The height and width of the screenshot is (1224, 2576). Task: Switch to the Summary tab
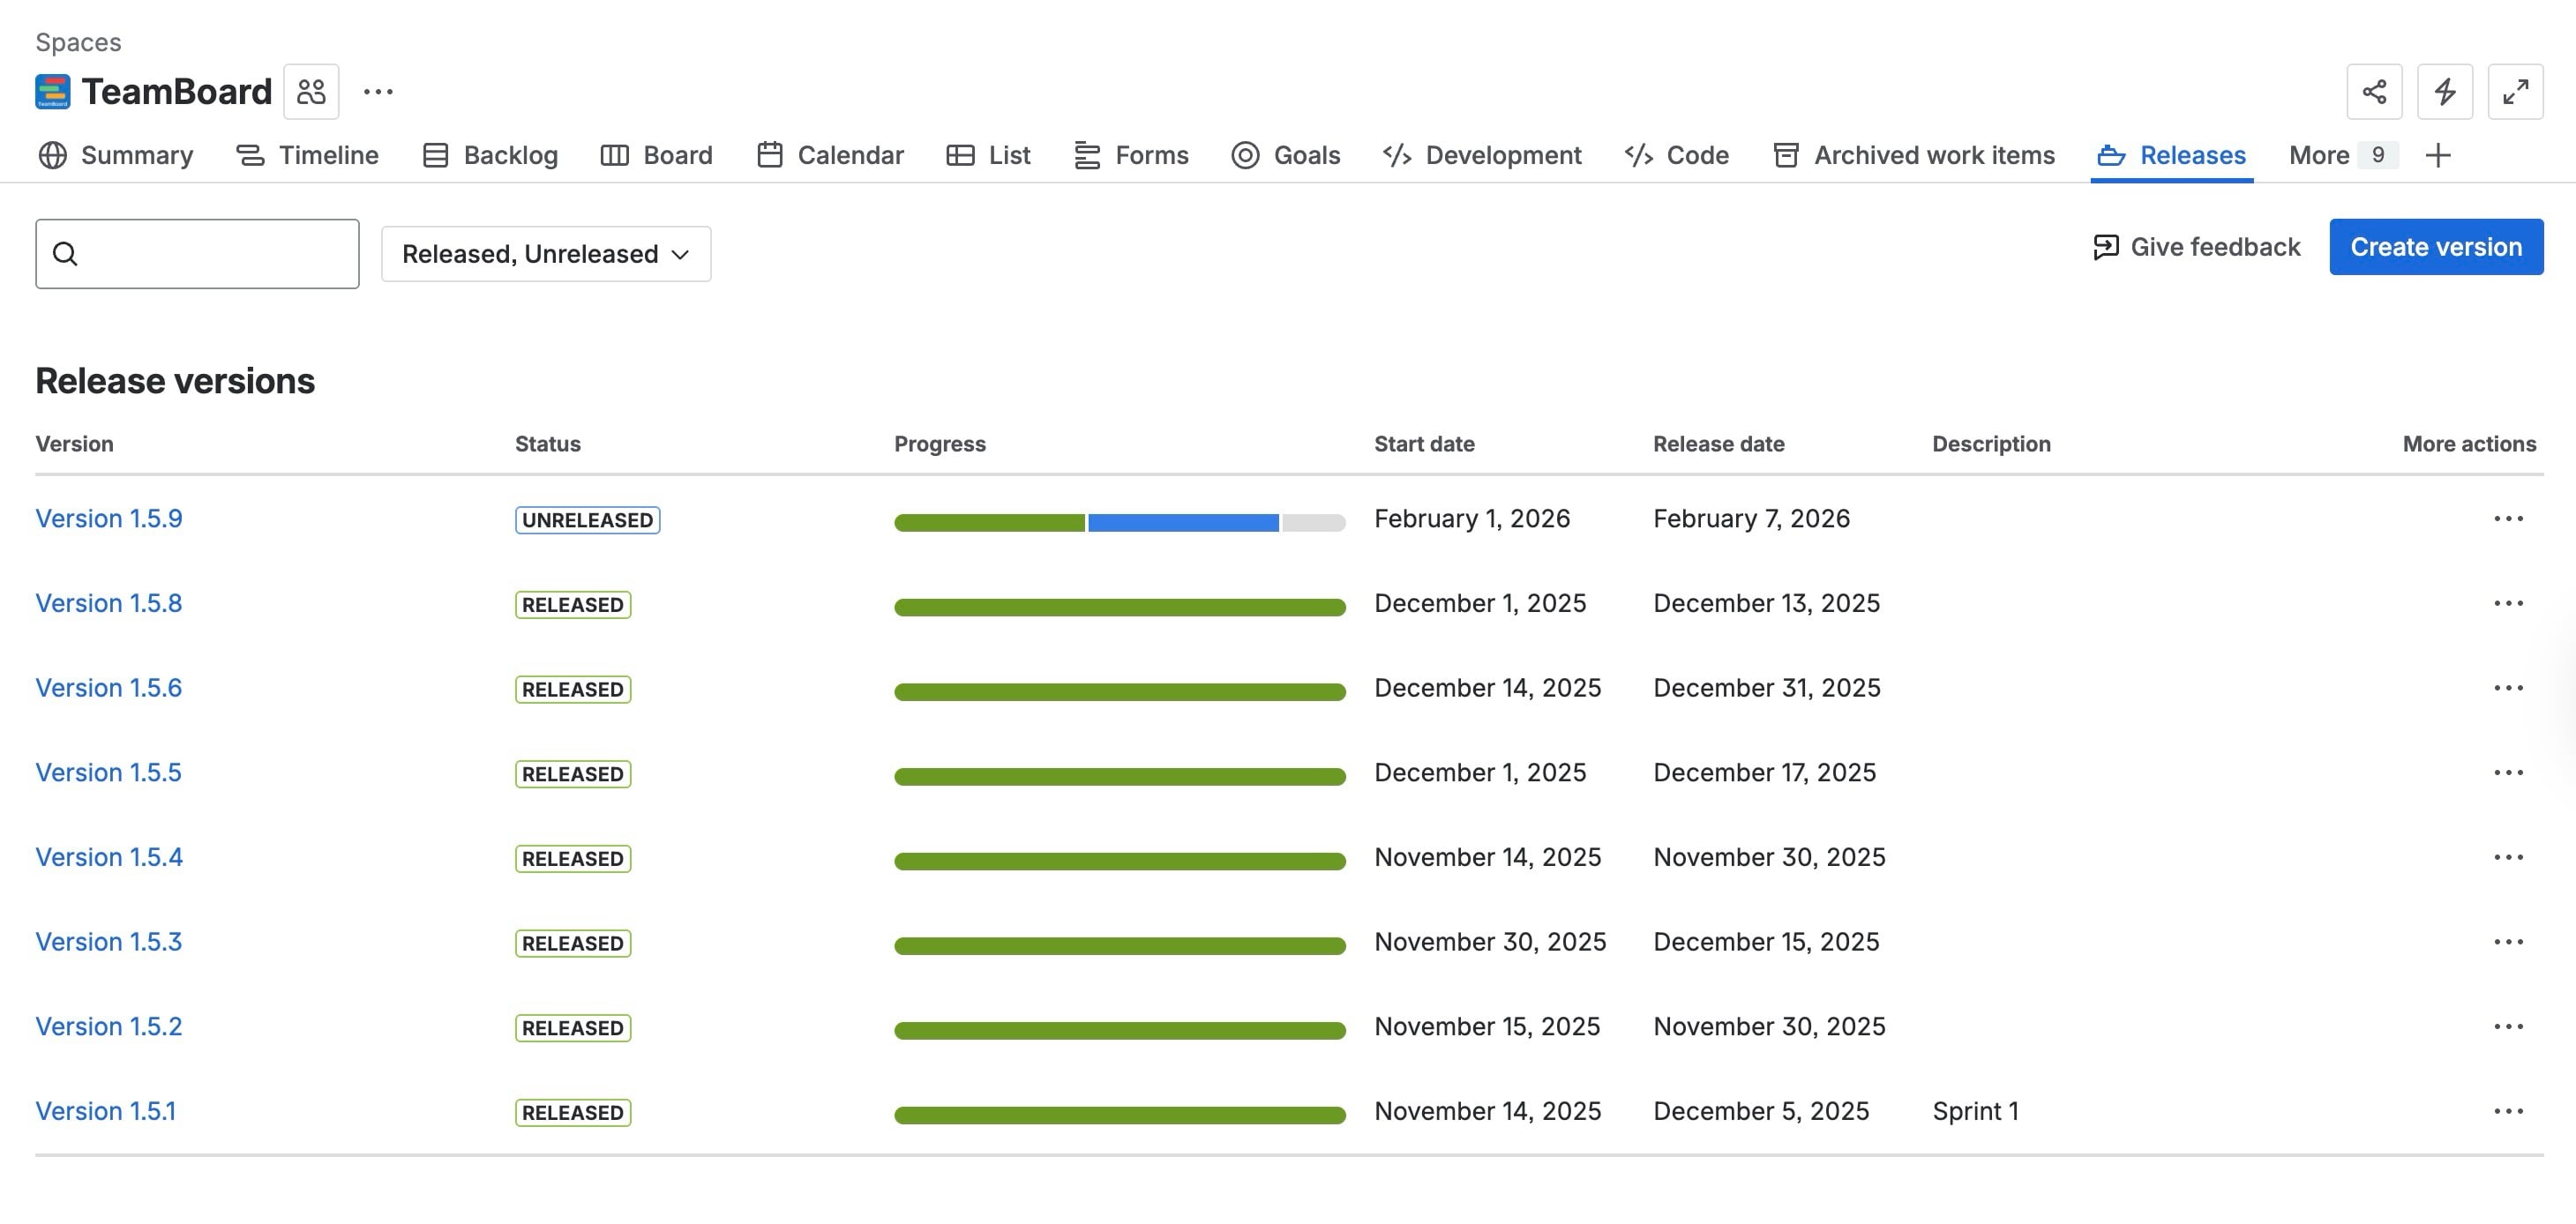[x=116, y=155]
